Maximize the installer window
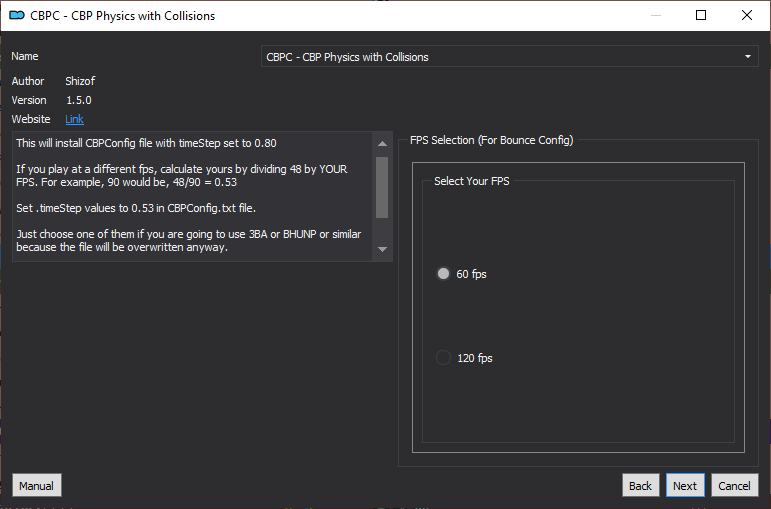The image size is (771, 509). (701, 15)
